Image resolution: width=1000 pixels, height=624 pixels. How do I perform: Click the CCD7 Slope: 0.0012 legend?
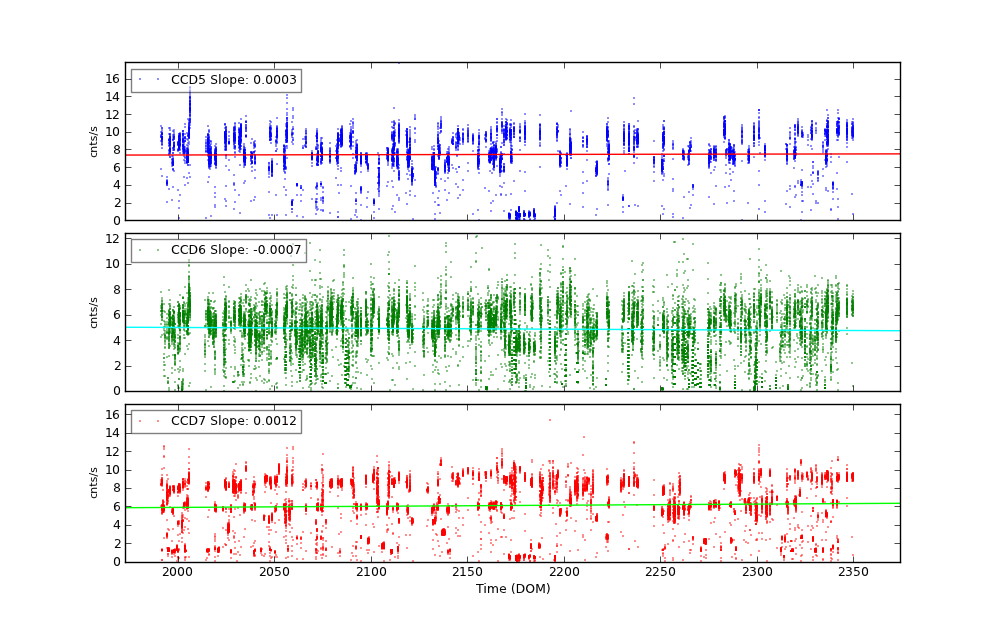pyautogui.click(x=216, y=421)
